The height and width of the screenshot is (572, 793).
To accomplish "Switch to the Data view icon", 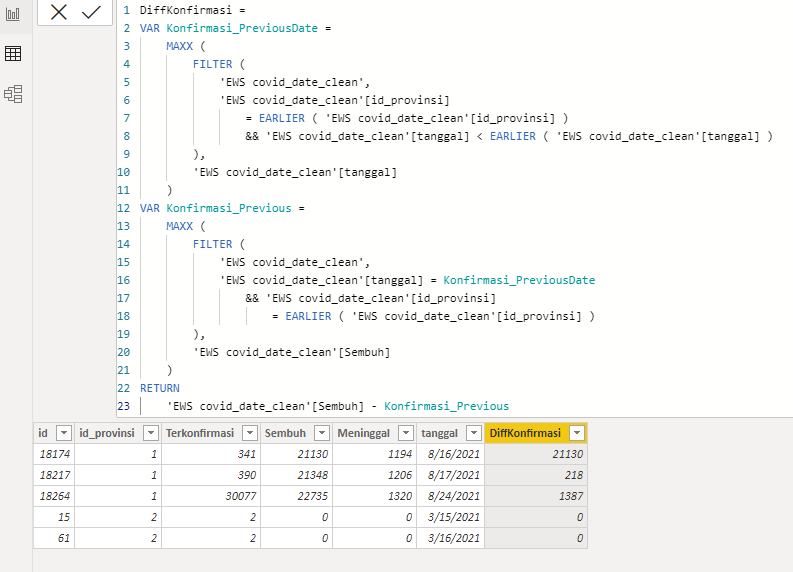I will pyautogui.click(x=13, y=53).
